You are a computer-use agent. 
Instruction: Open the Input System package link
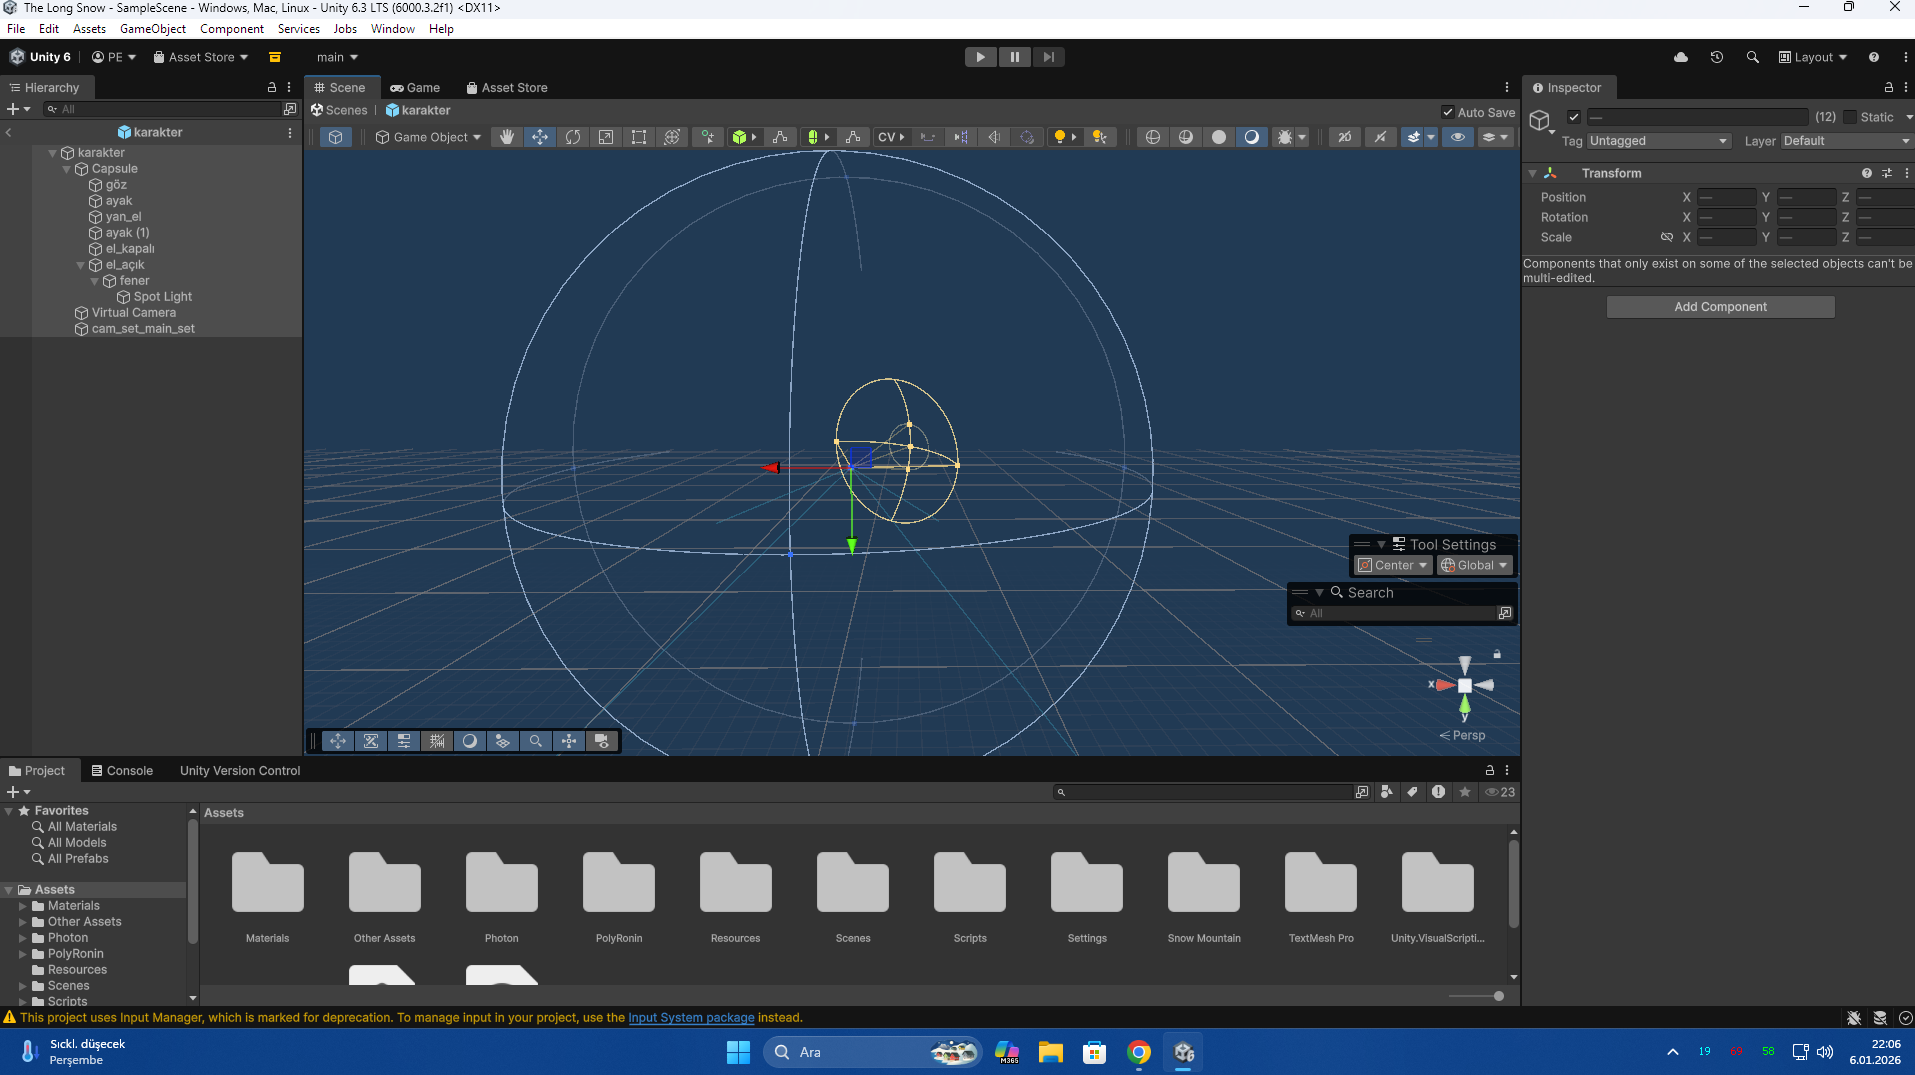[691, 1017]
